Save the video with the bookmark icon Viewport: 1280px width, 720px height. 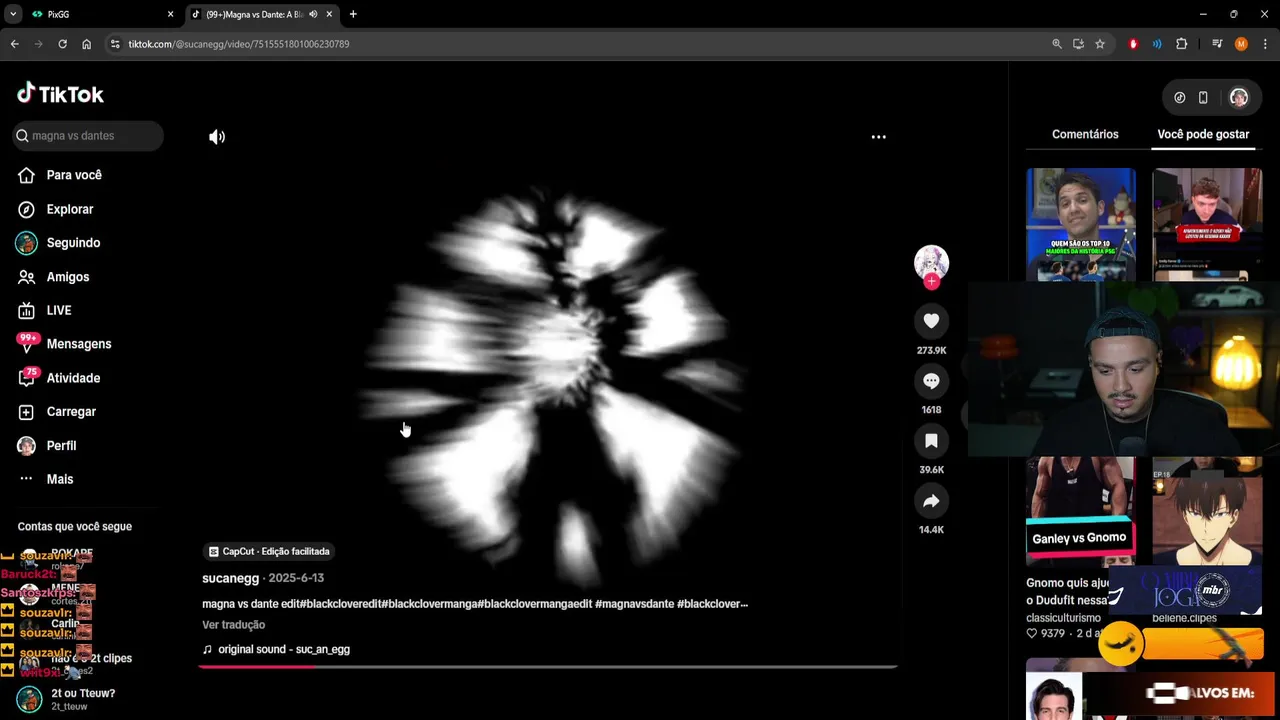click(x=931, y=441)
